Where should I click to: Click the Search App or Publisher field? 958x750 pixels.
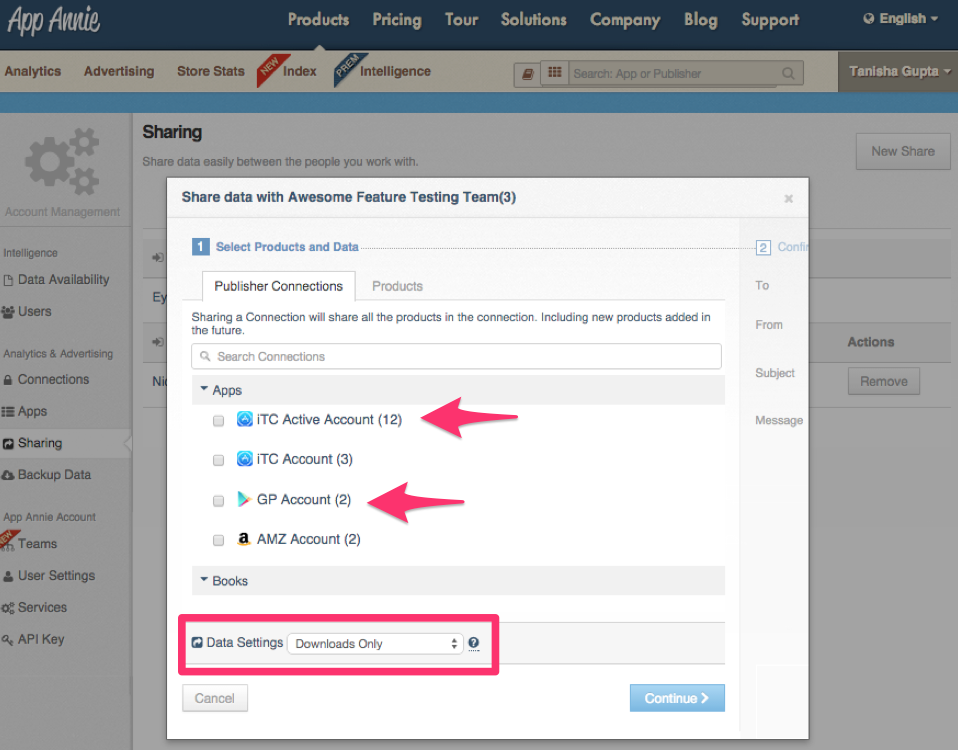point(686,73)
